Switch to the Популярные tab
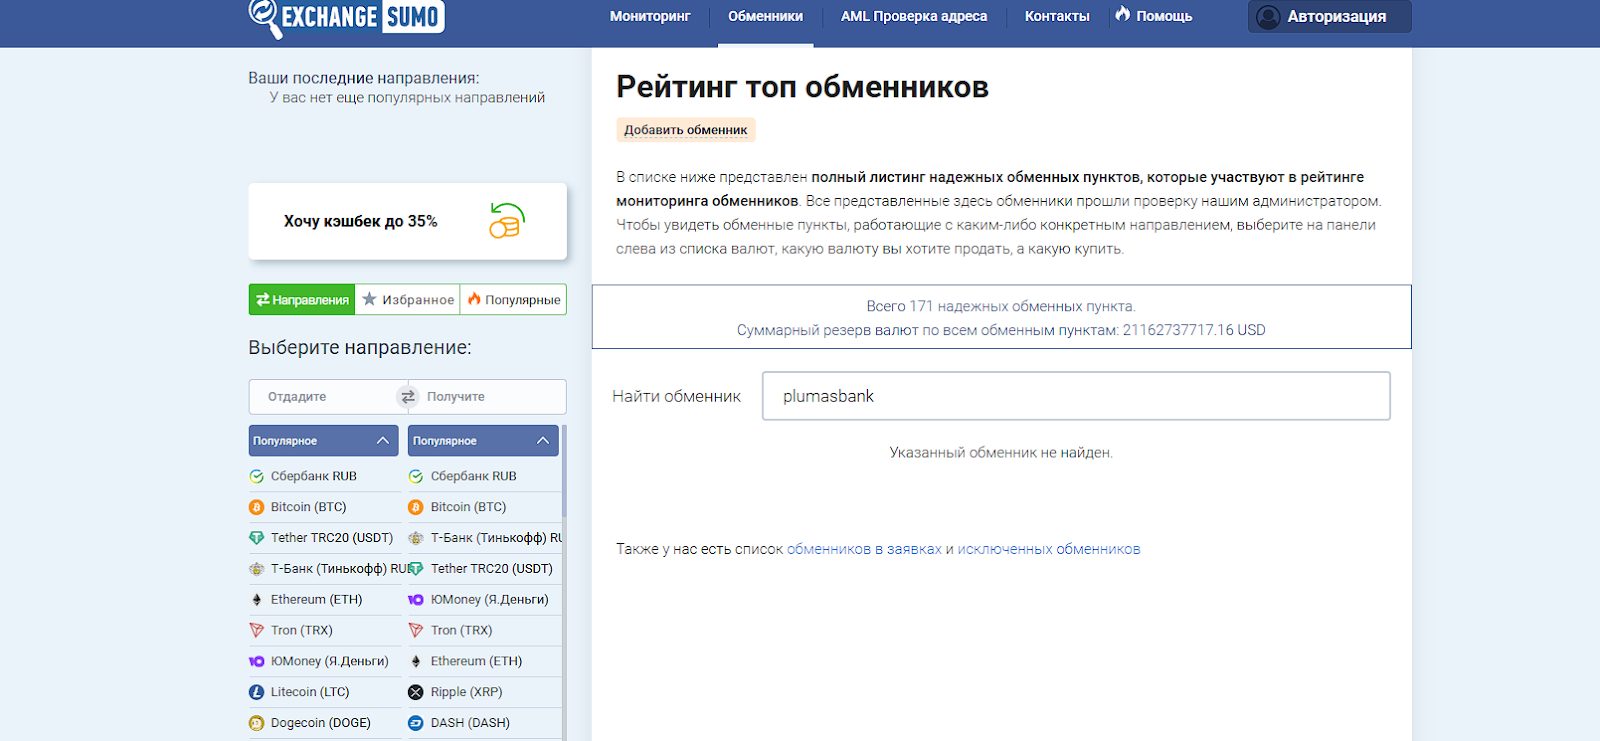1600x741 pixels. pos(513,300)
